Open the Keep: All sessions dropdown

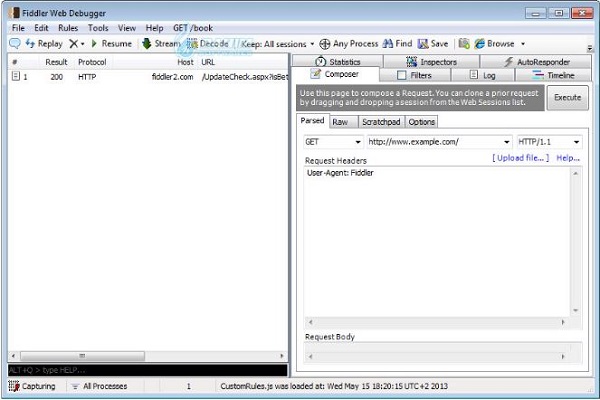[277, 44]
